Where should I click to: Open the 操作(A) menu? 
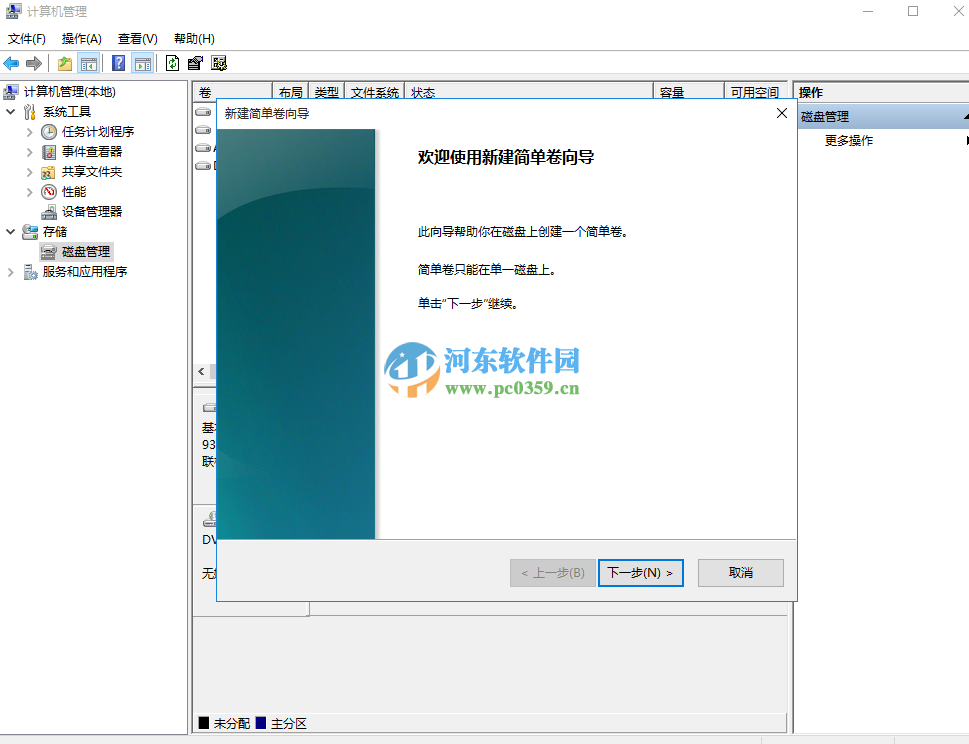click(80, 38)
